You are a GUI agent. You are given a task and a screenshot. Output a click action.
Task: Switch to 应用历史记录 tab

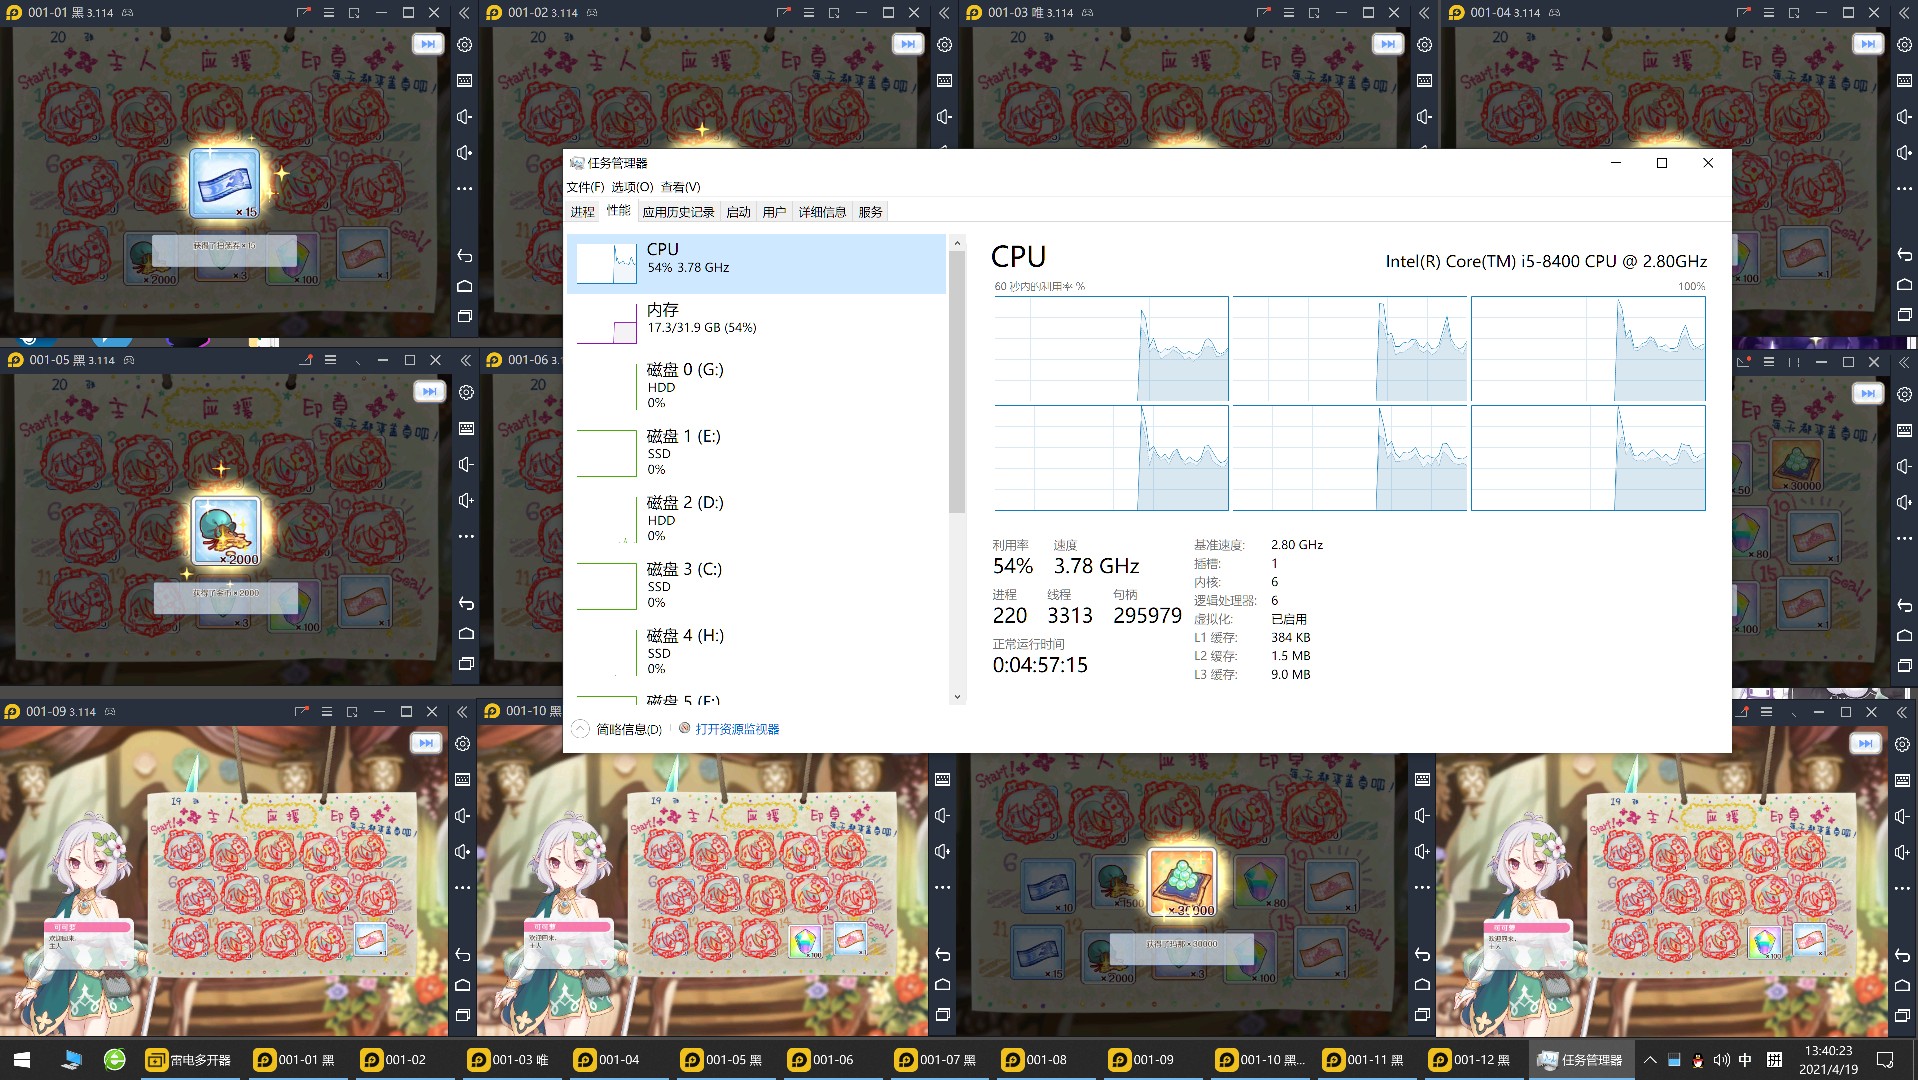point(678,212)
